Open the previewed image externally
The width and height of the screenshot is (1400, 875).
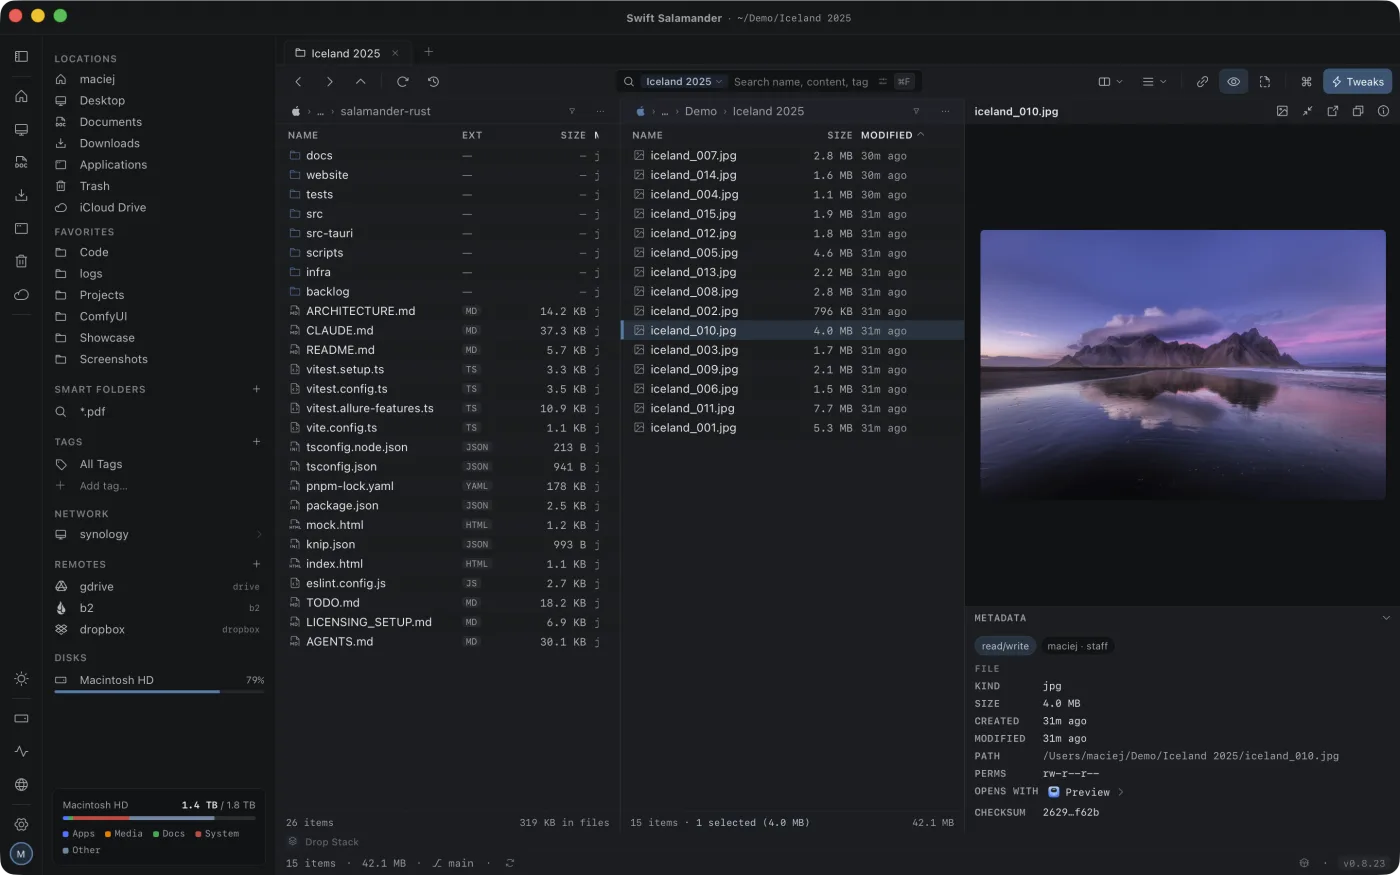click(1332, 111)
